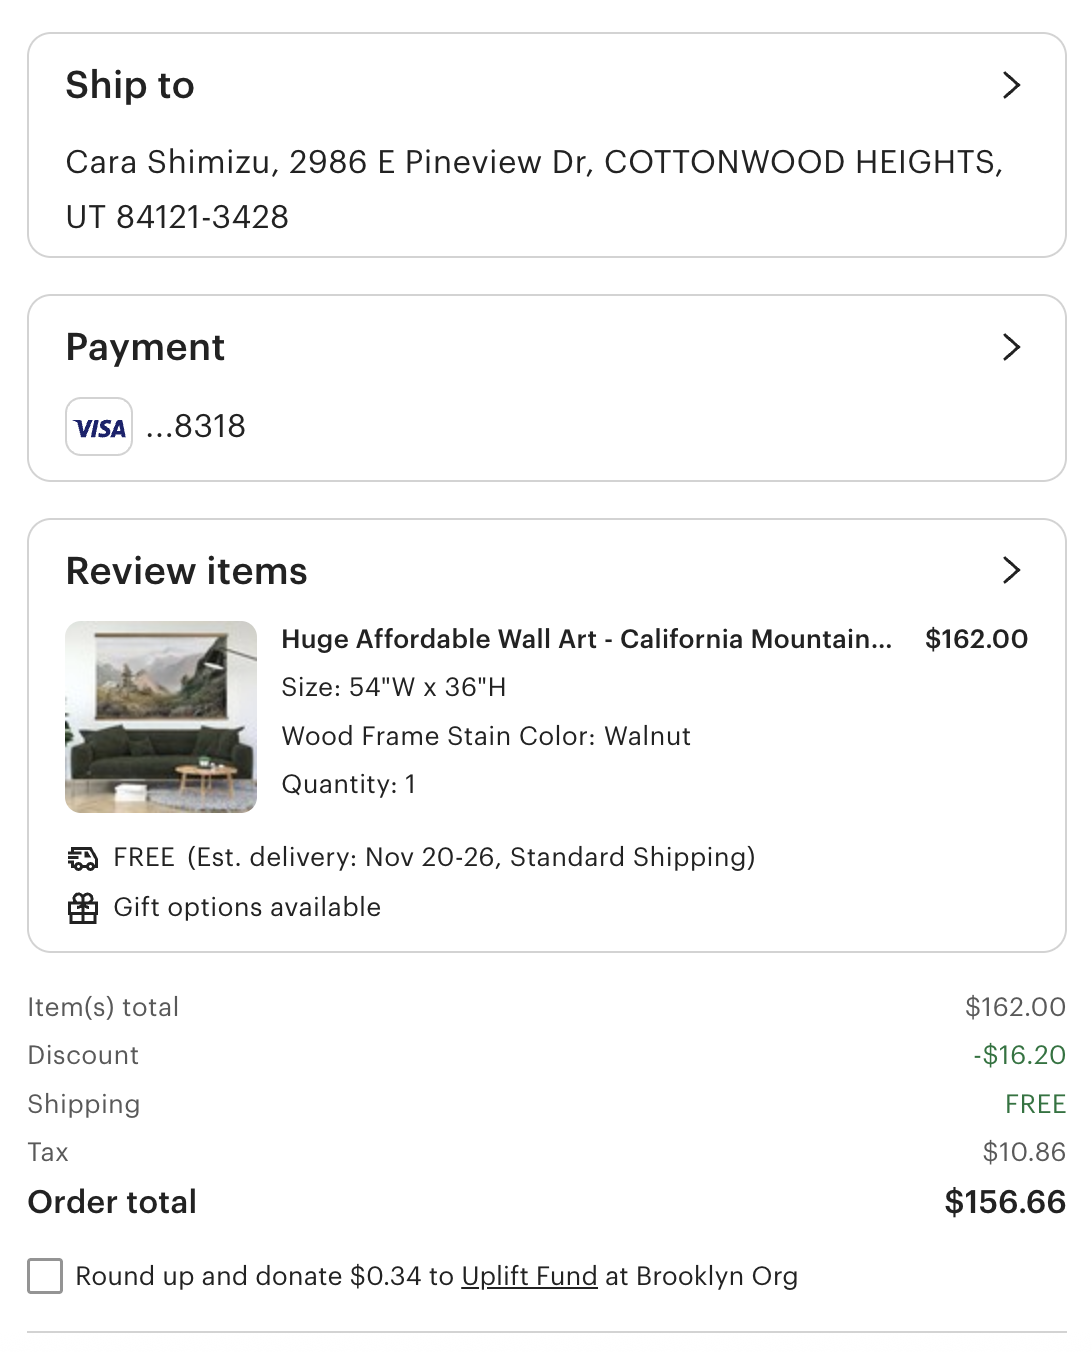The height and width of the screenshot is (1352, 1092).
Task: Enable round up donation checkbox
Action: tap(45, 1276)
